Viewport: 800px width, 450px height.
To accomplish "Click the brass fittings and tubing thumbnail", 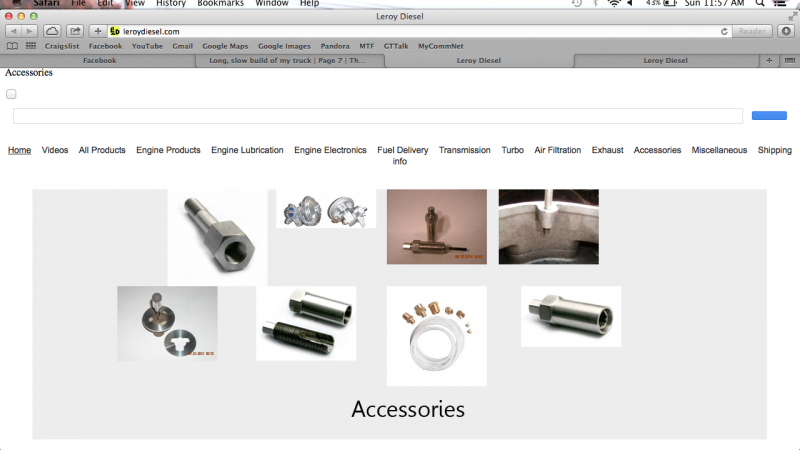I will 436,335.
